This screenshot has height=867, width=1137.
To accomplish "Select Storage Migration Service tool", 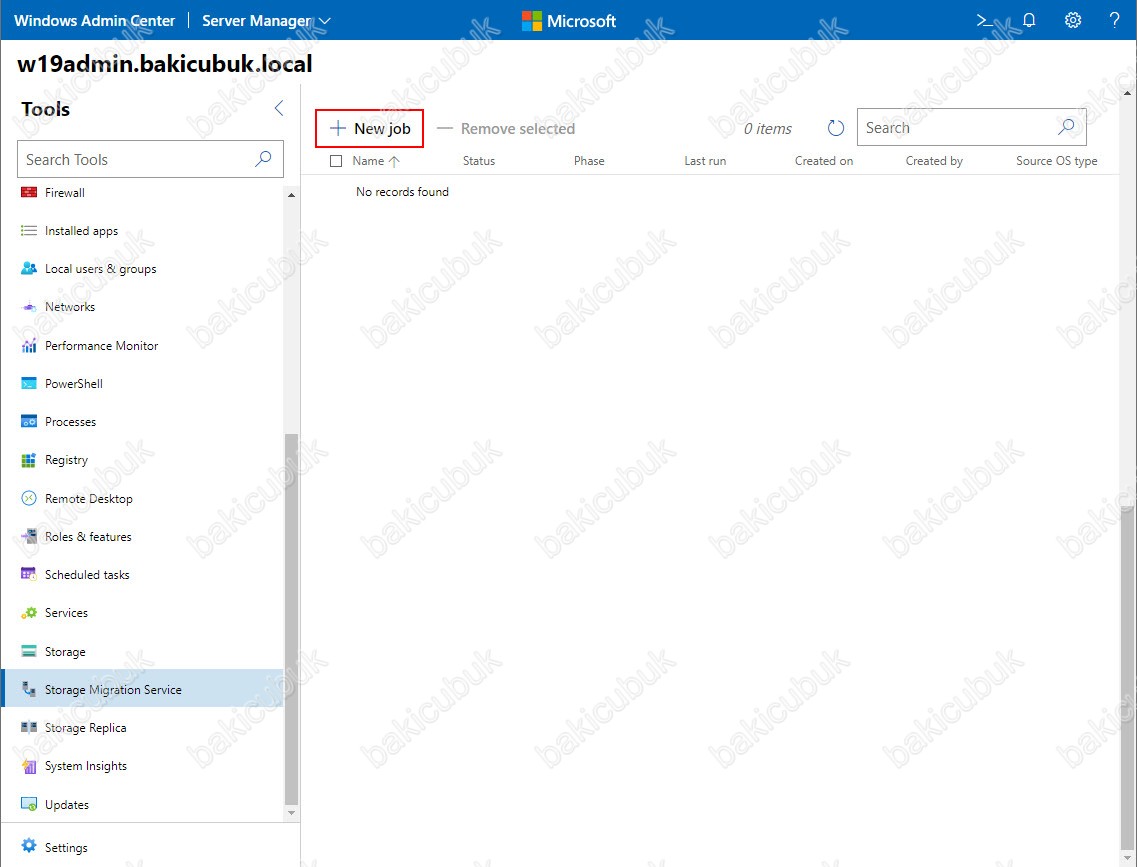I will (x=144, y=689).
